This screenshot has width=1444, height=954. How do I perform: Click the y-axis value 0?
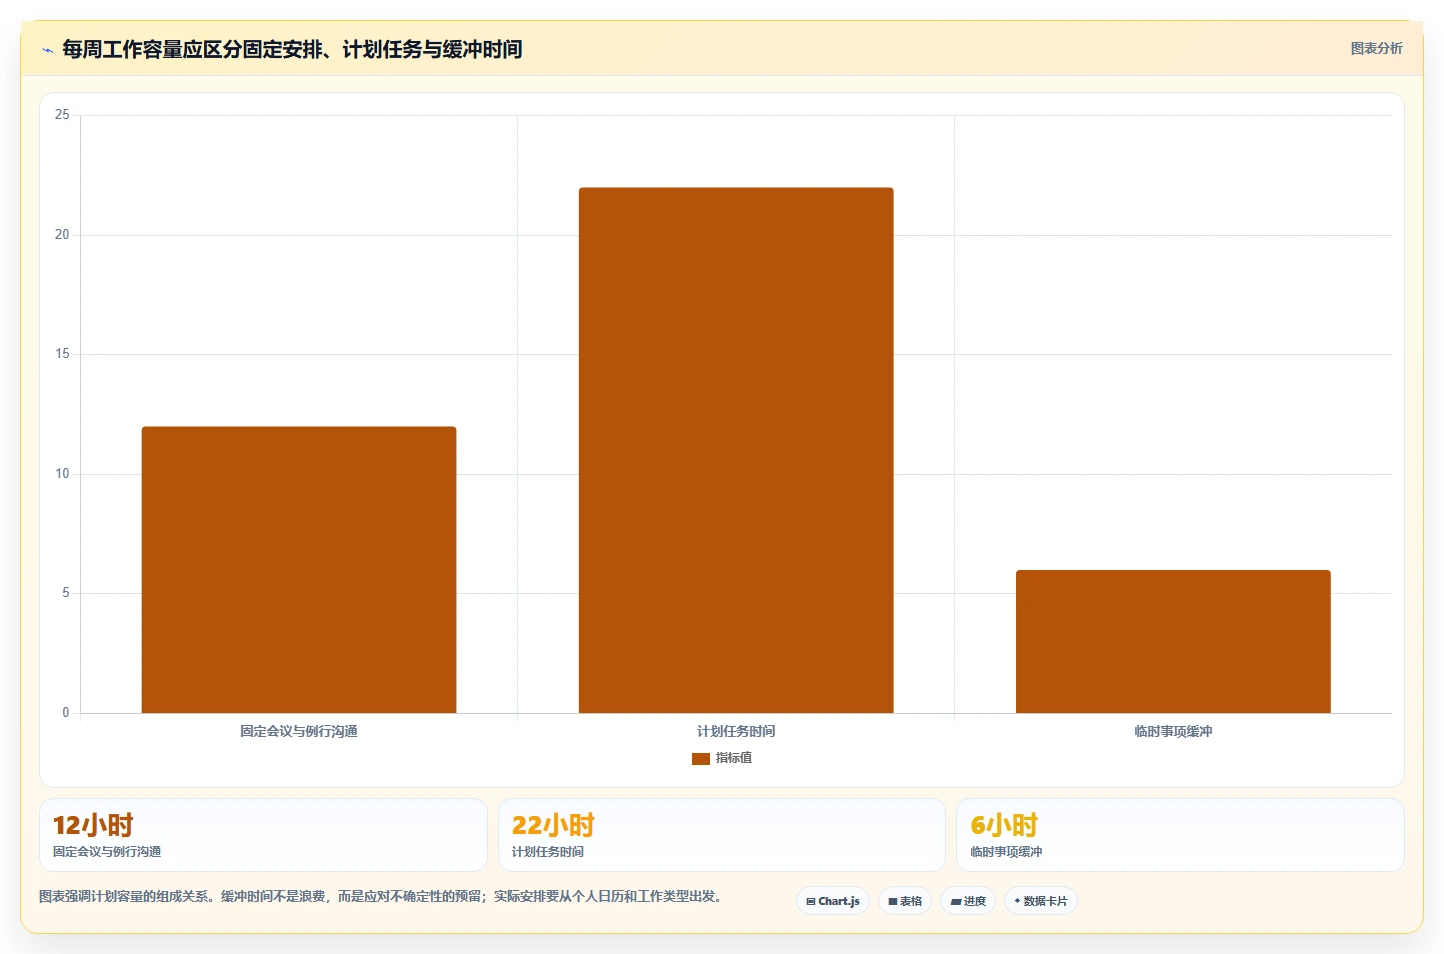(66, 713)
